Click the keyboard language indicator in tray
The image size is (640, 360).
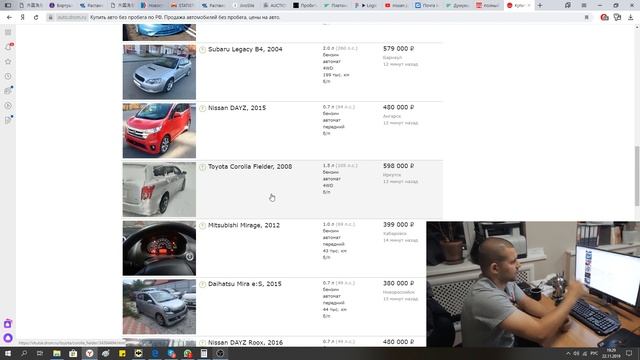(x=594, y=353)
